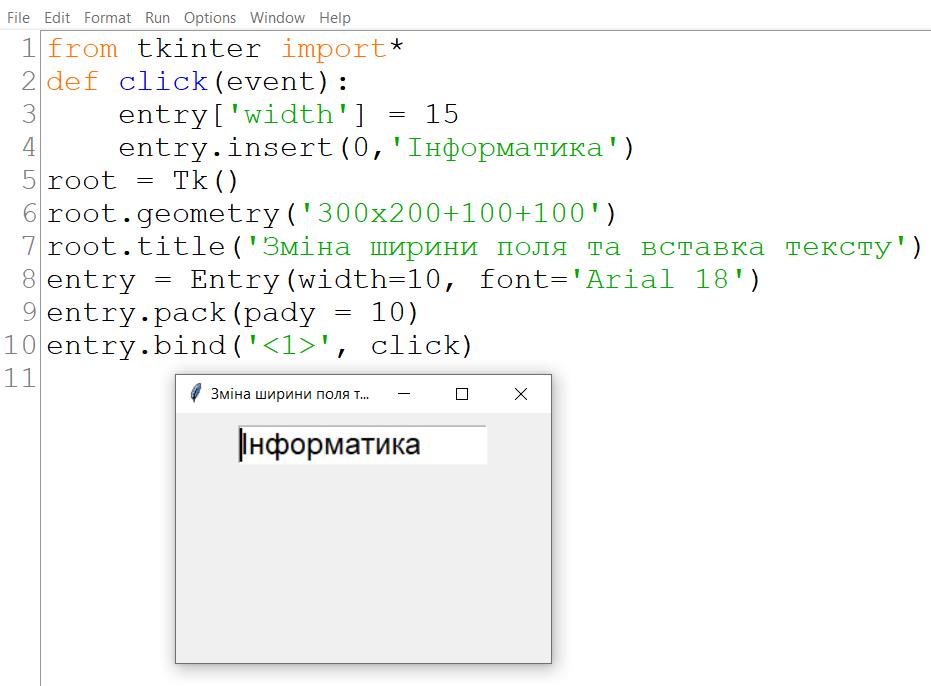
Task: Open the Edit menu
Action: tap(57, 18)
